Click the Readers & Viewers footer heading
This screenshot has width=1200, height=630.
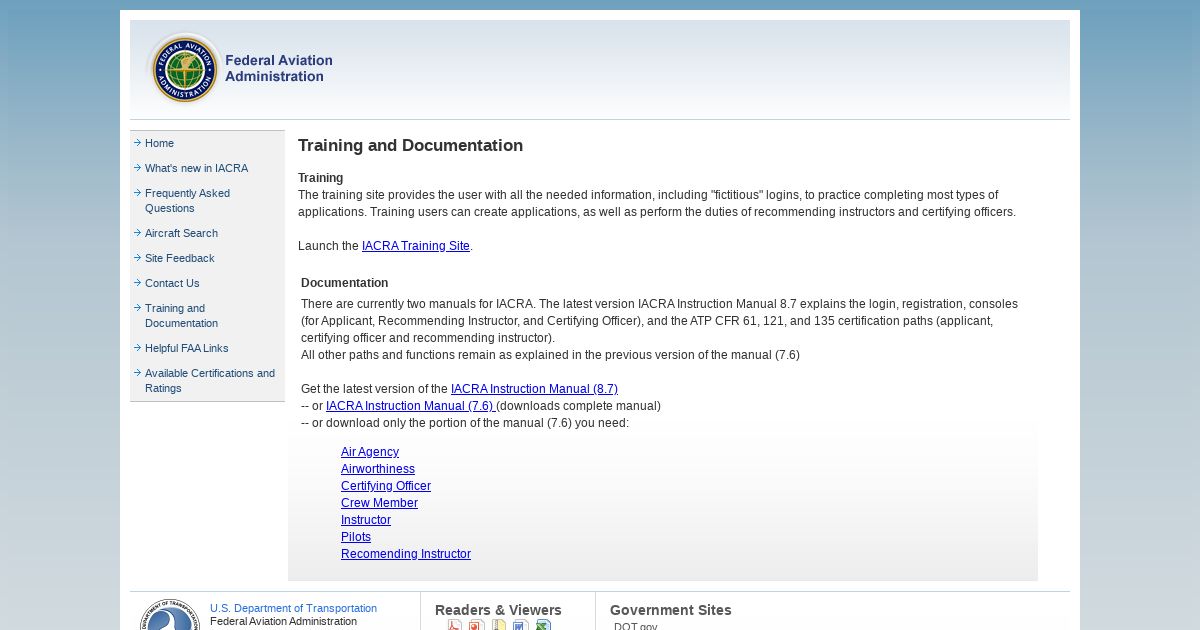coord(498,610)
